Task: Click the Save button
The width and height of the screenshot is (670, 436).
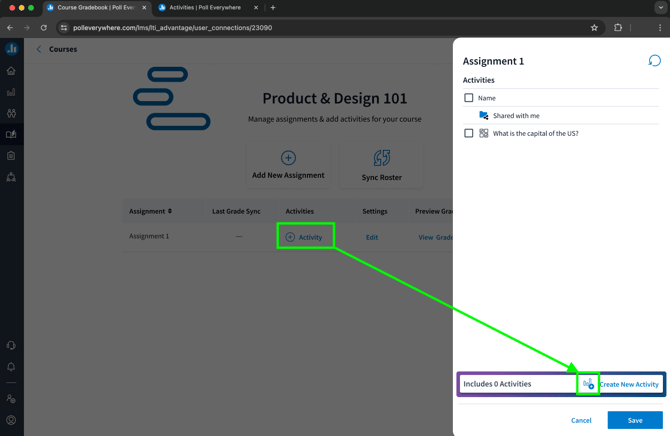Action: coord(635,420)
